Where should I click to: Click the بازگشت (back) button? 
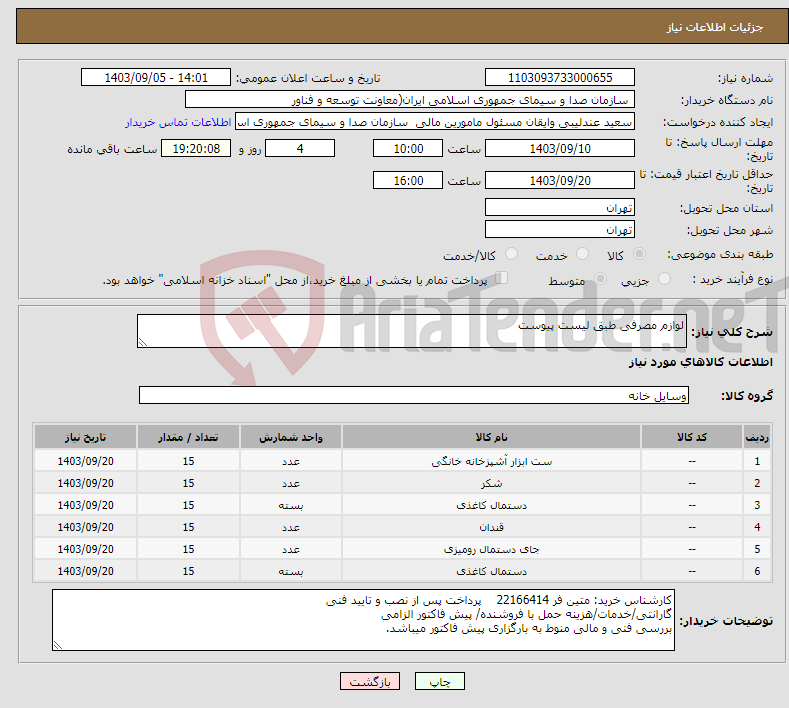coord(370,681)
